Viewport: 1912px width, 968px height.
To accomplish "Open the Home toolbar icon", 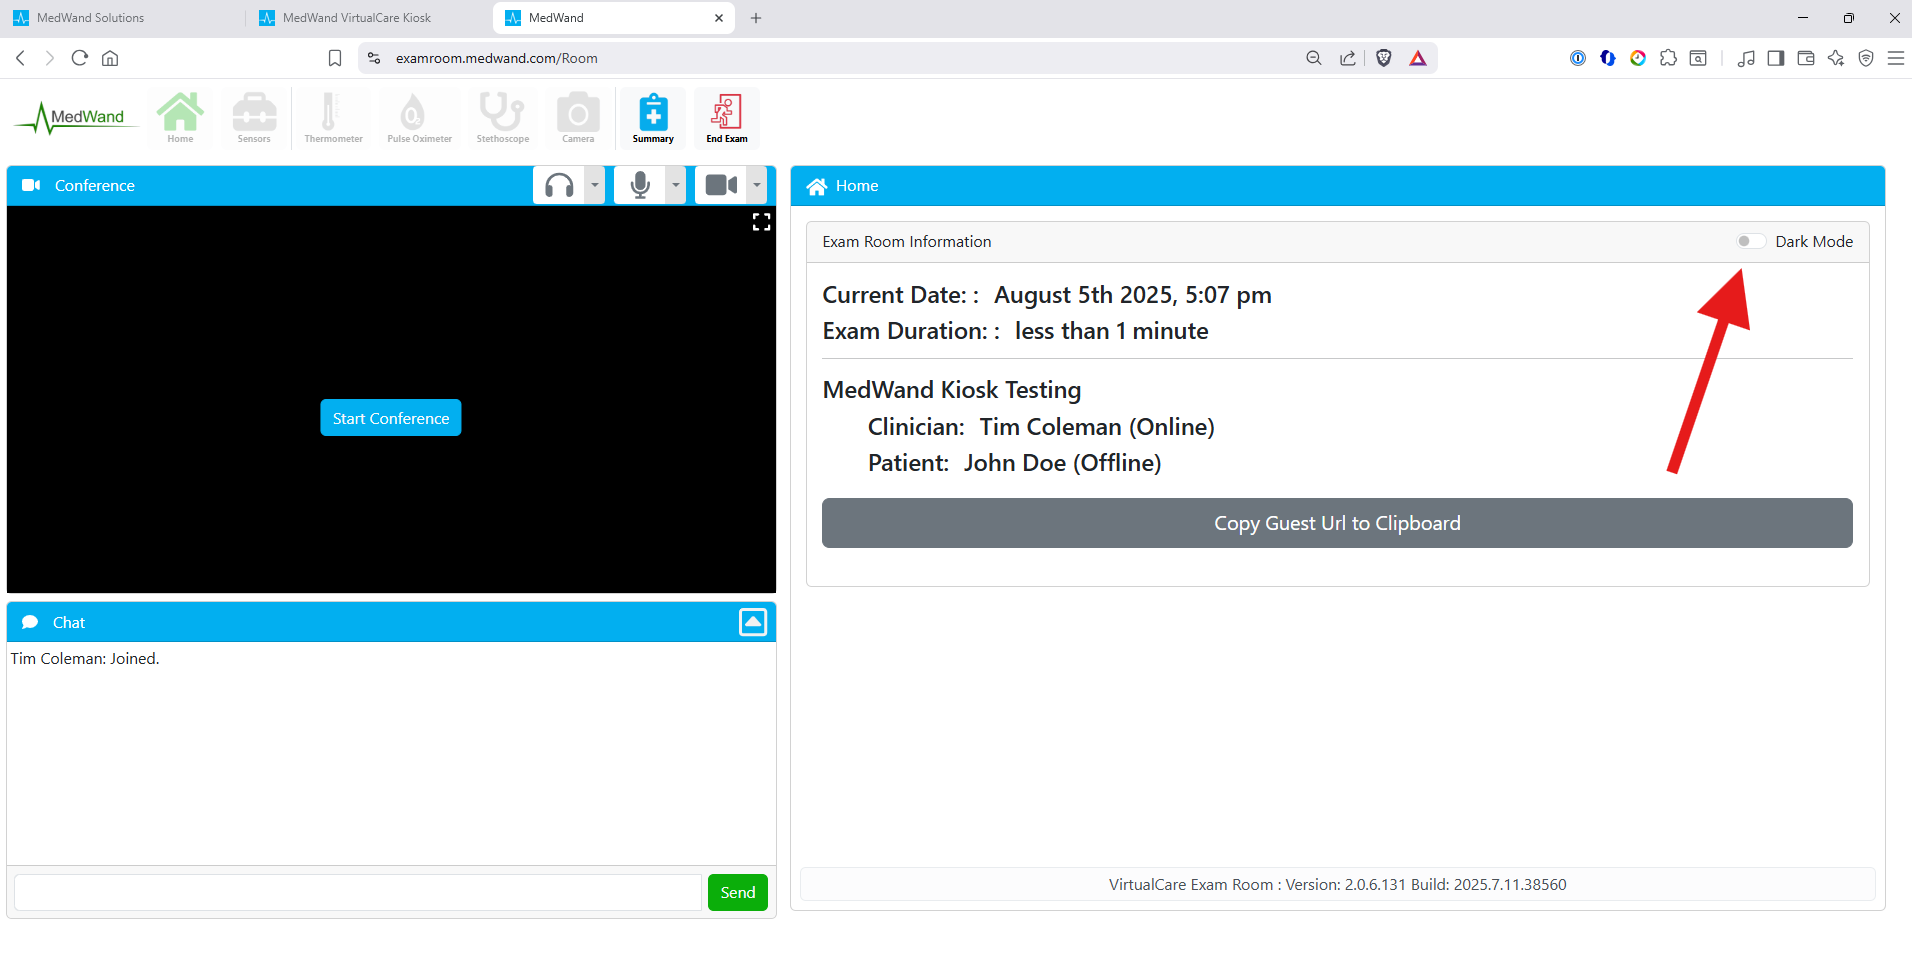I will pyautogui.click(x=180, y=117).
